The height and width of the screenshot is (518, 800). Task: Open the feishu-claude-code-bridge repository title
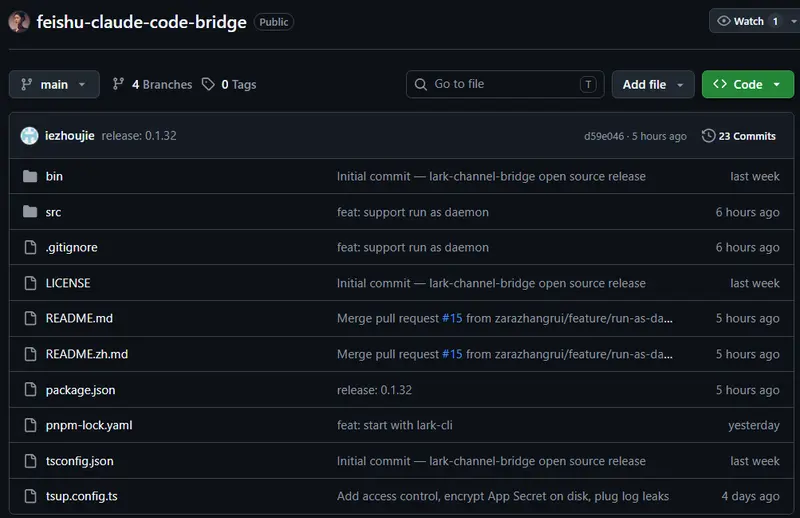pyautogui.click(x=141, y=22)
